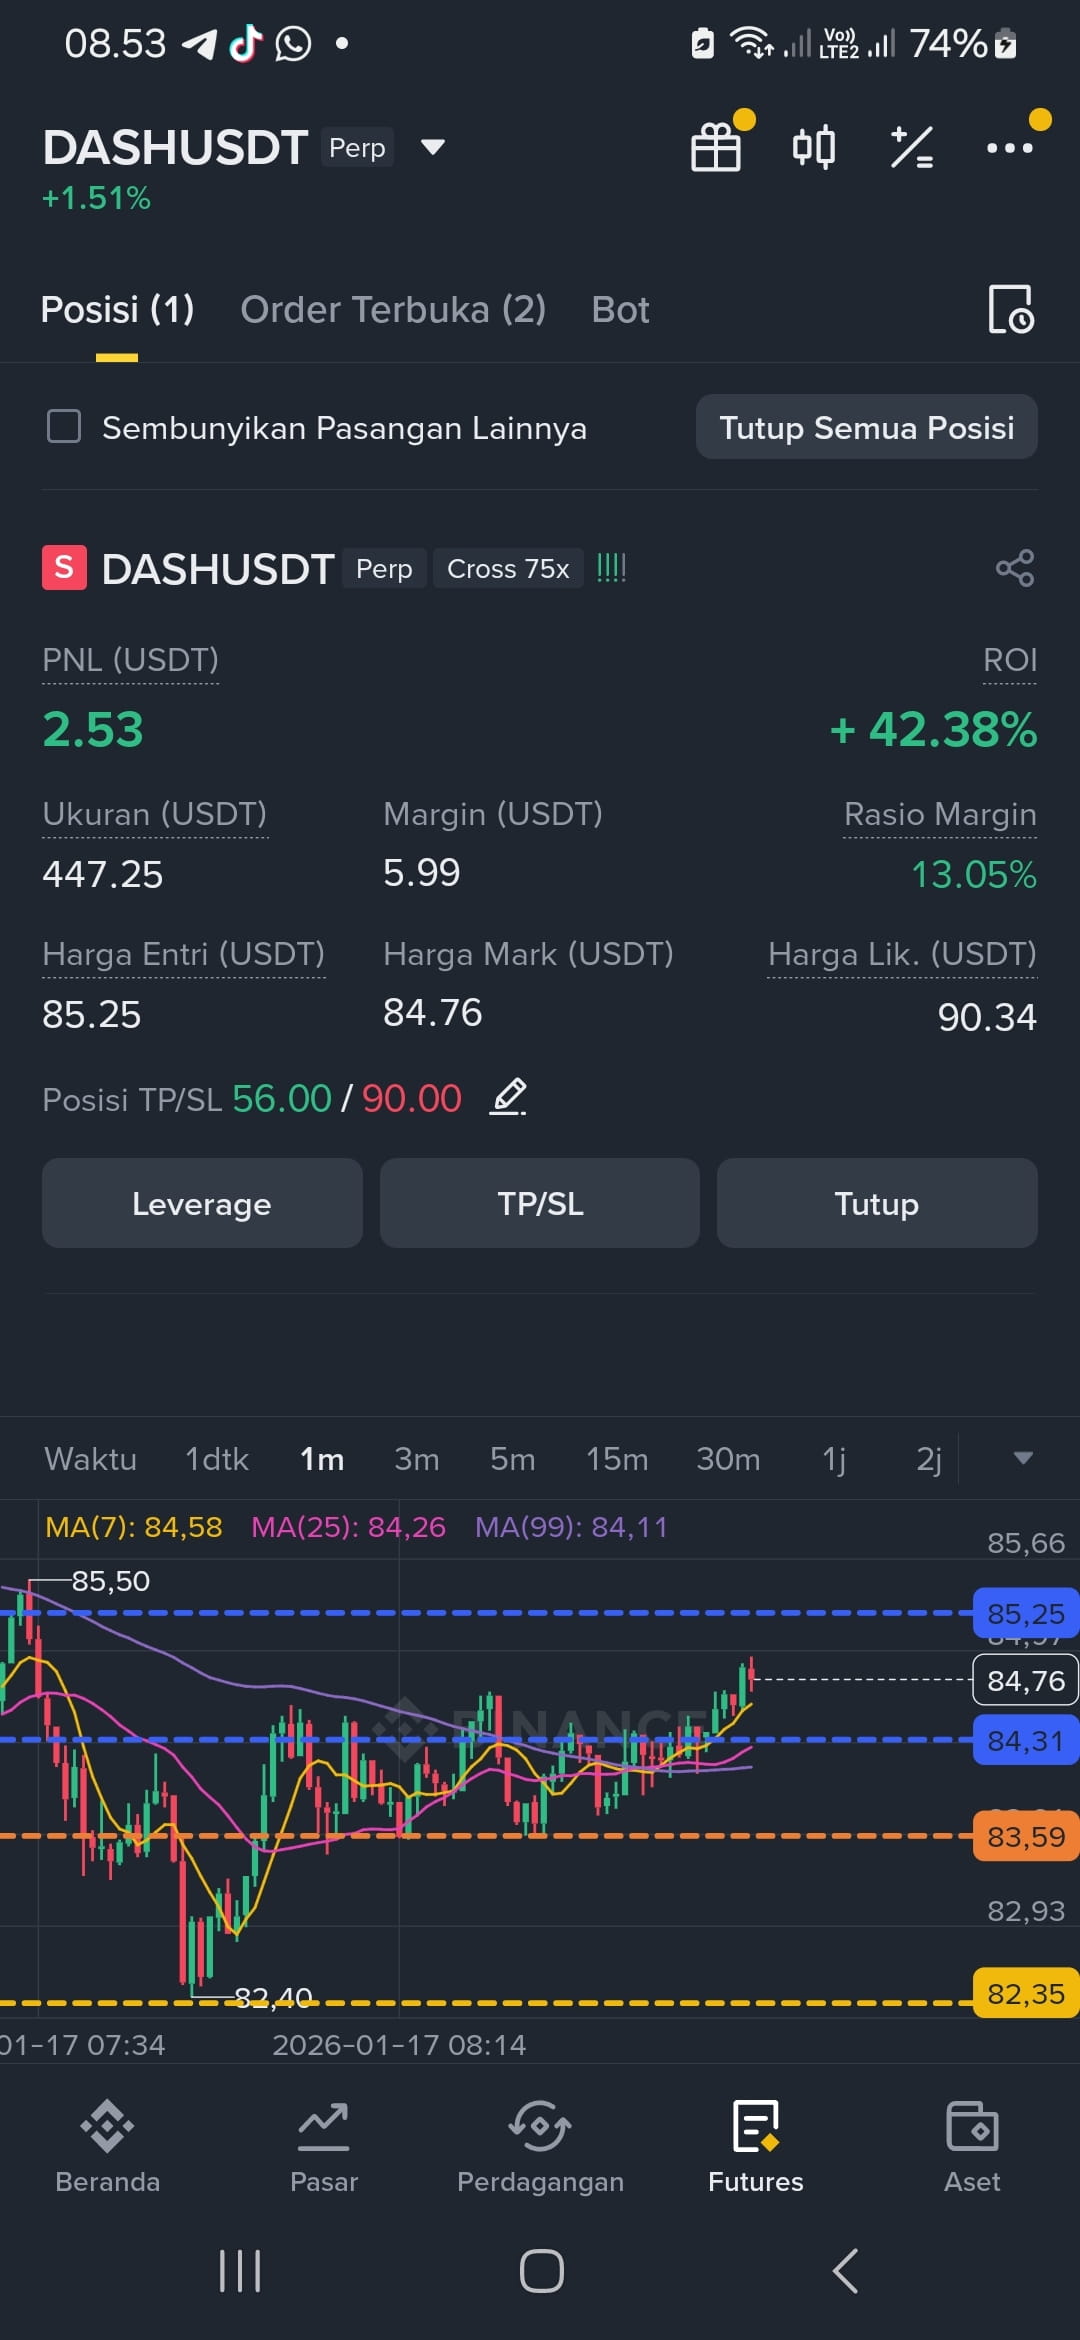
Task: Open the Pasar markets tab
Action: (x=324, y=2147)
